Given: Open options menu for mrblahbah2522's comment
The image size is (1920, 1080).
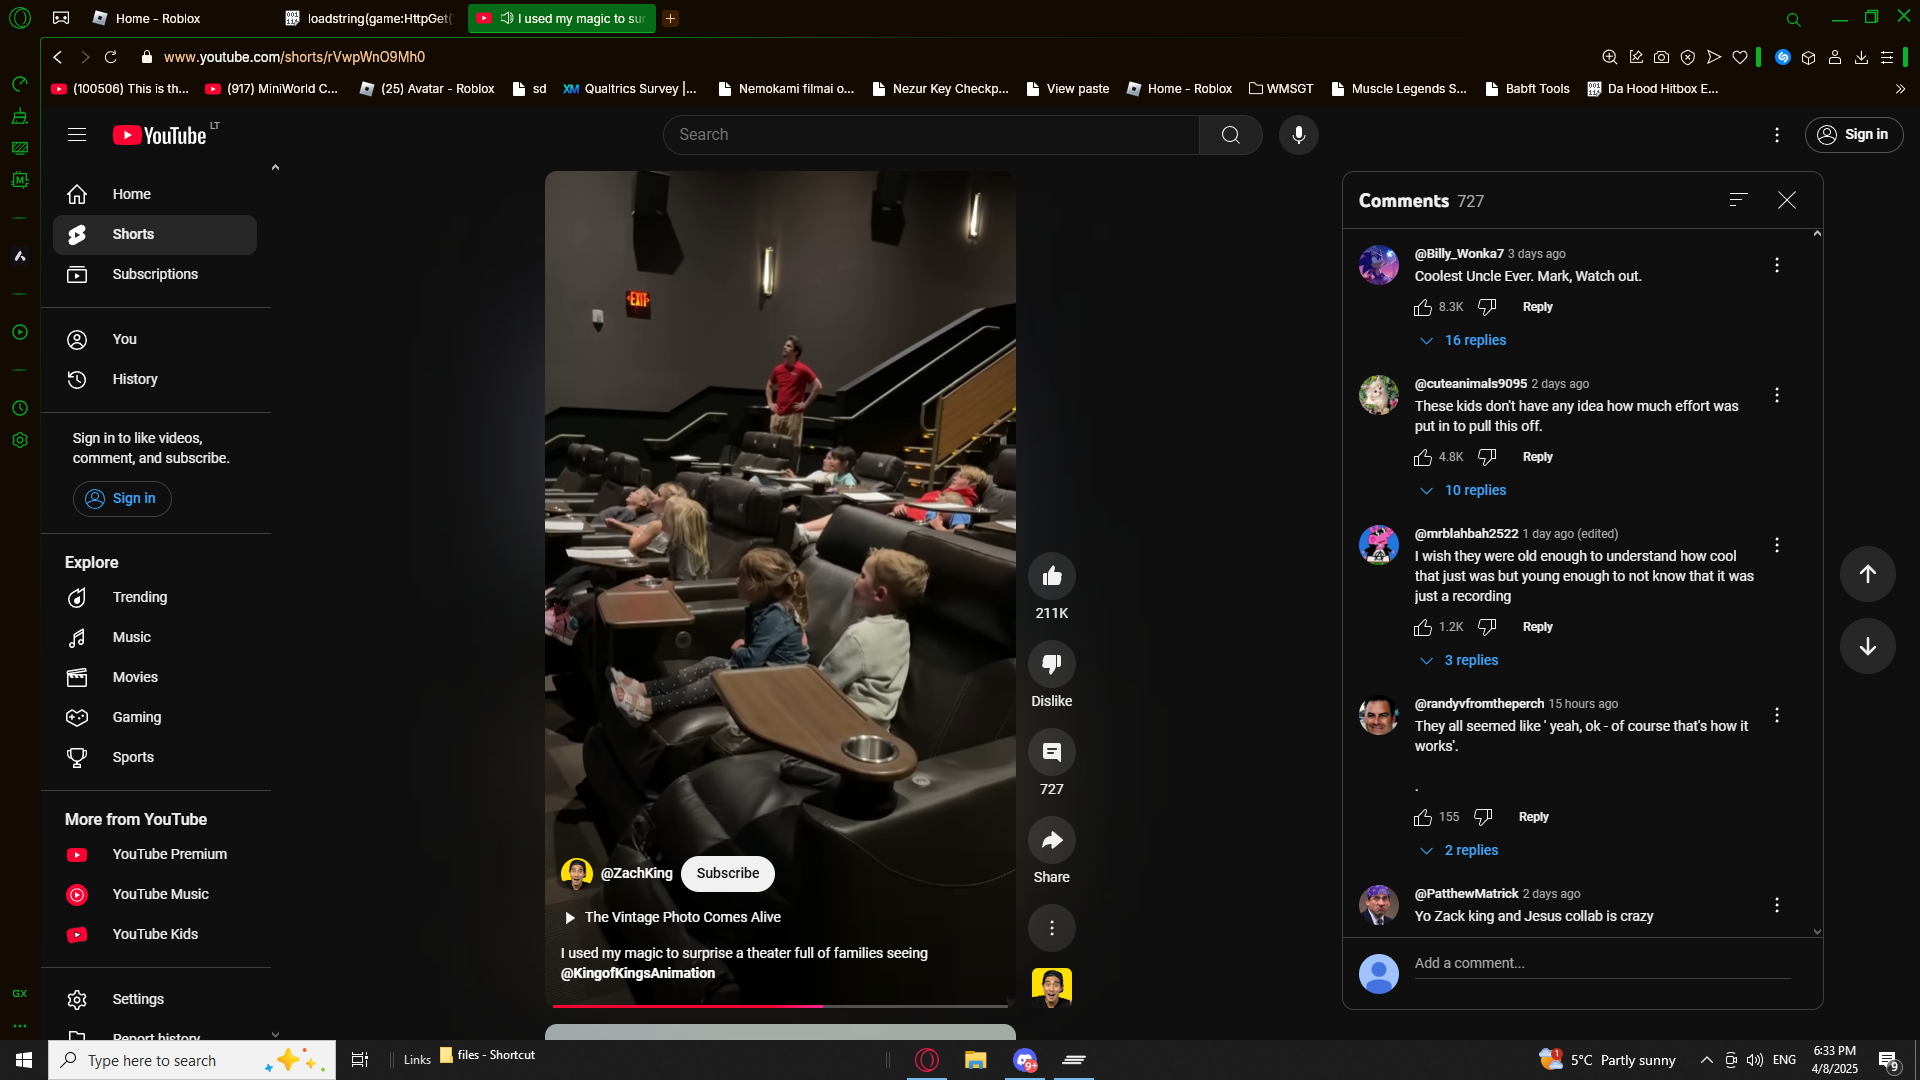Looking at the screenshot, I should tap(1776, 545).
